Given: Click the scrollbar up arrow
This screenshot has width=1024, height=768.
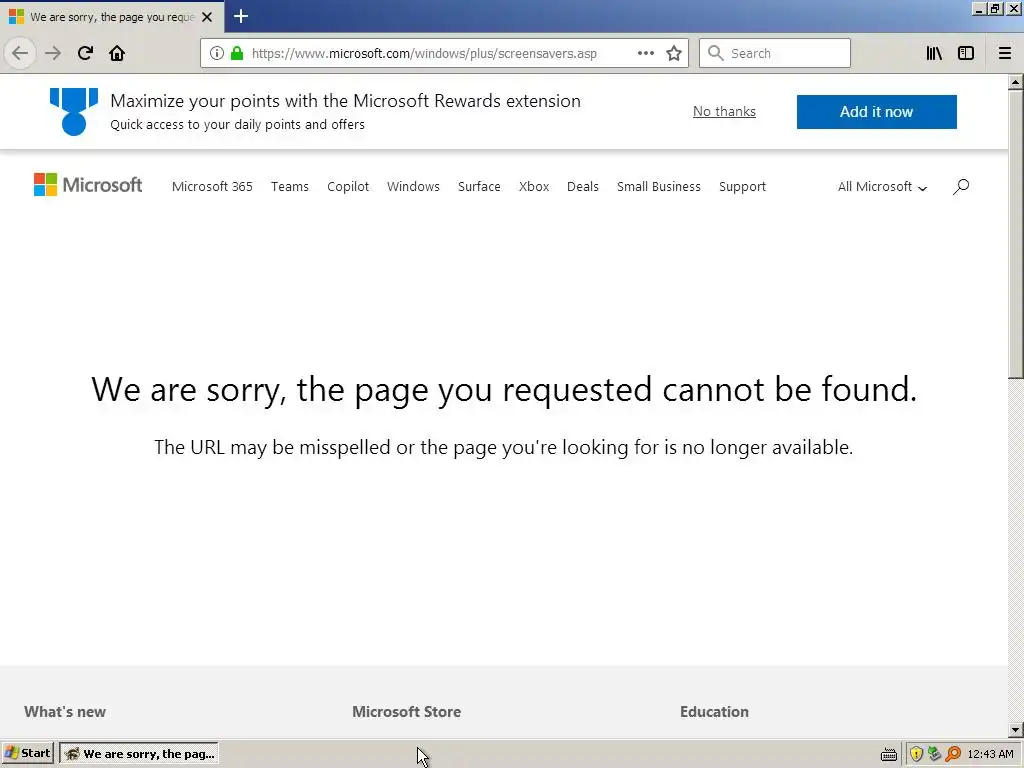Looking at the screenshot, I should 1015,82.
